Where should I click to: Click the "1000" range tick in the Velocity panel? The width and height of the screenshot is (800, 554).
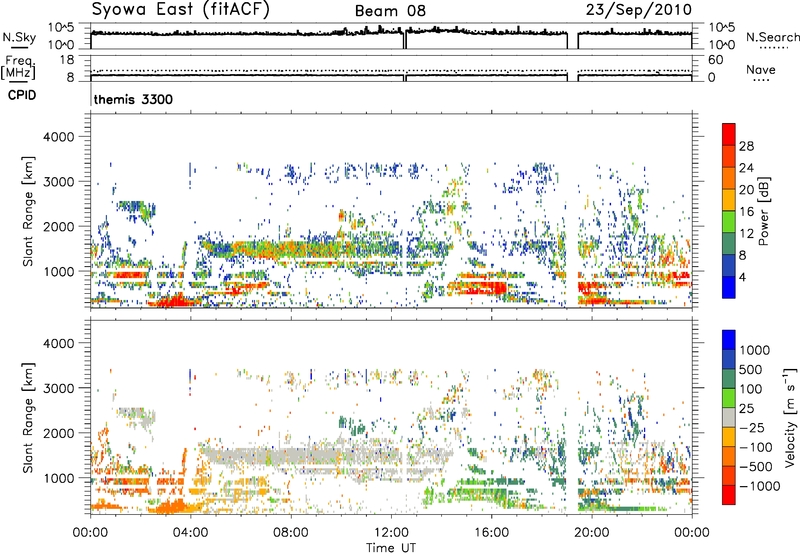point(59,478)
